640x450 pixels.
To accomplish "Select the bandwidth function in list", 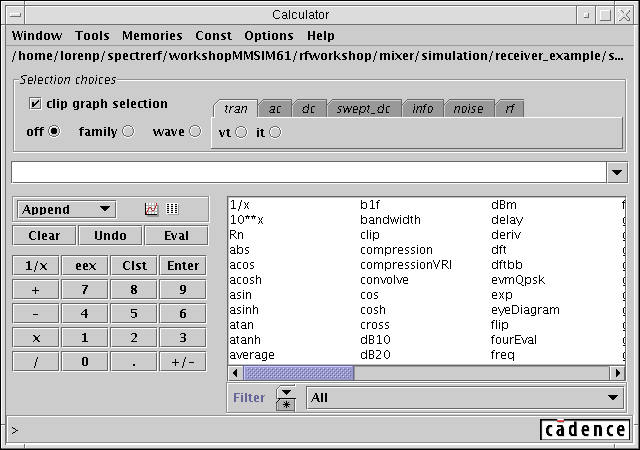I will coord(390,219).
